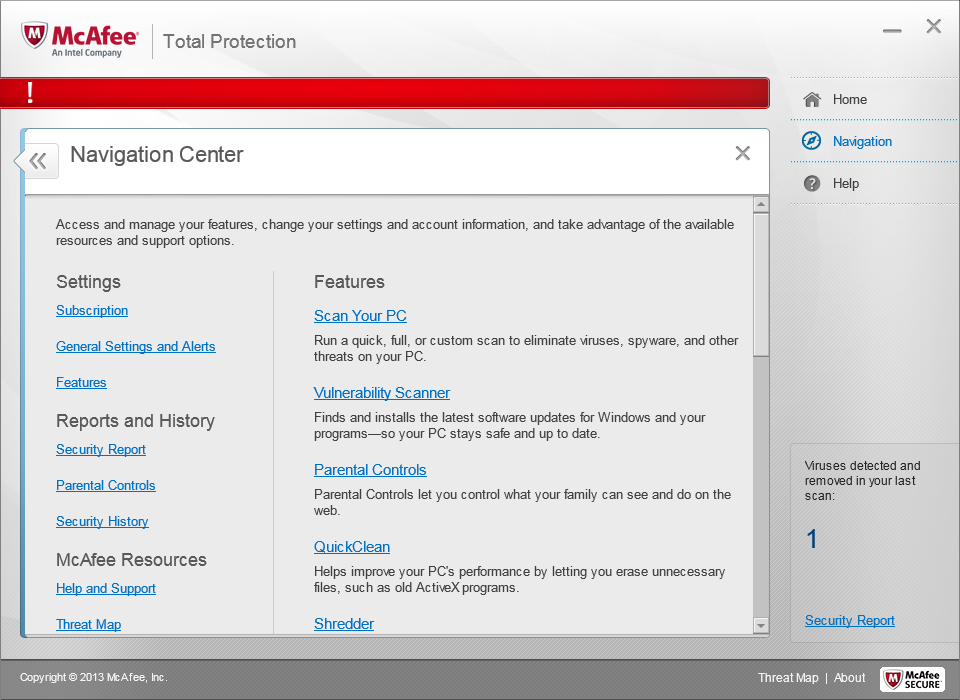
Task: Select the Navigation compass icon
Action: (x=812, y=141)
